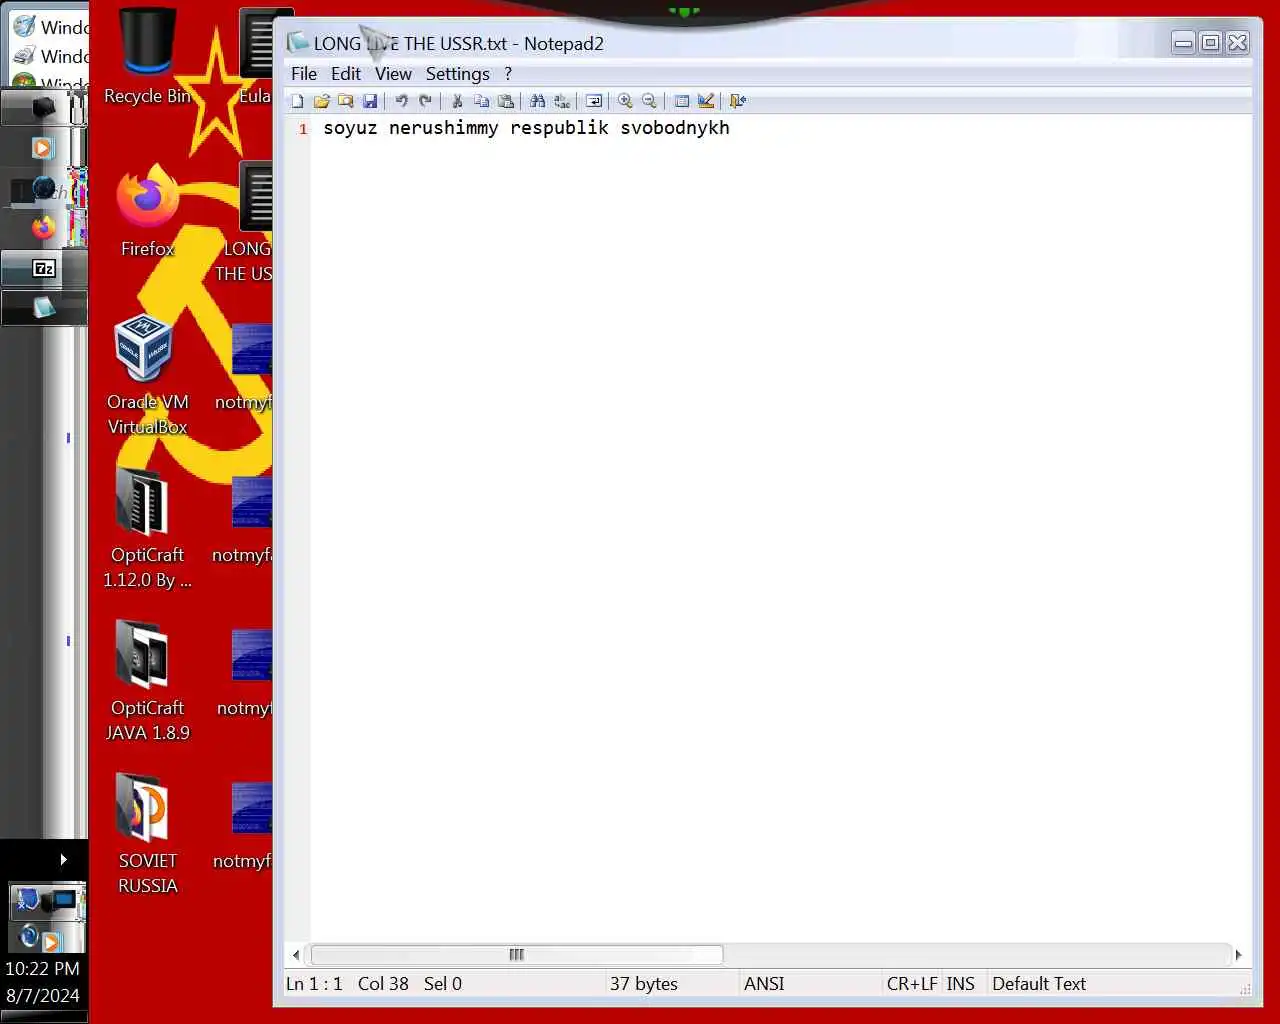Copy selection using the toolbar icon
1280x1024 pixels.
click(x=481, y=101)
